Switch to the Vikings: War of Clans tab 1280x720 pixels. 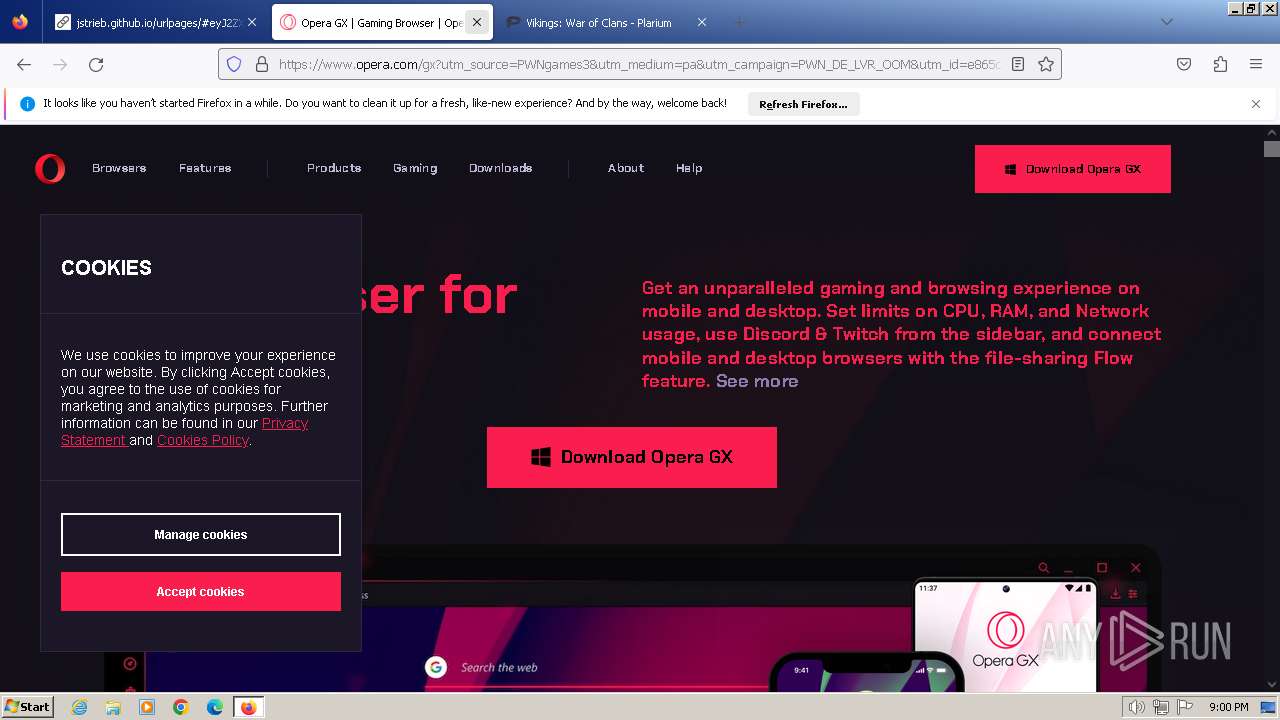pyautogui.click(x=607, y=22)
